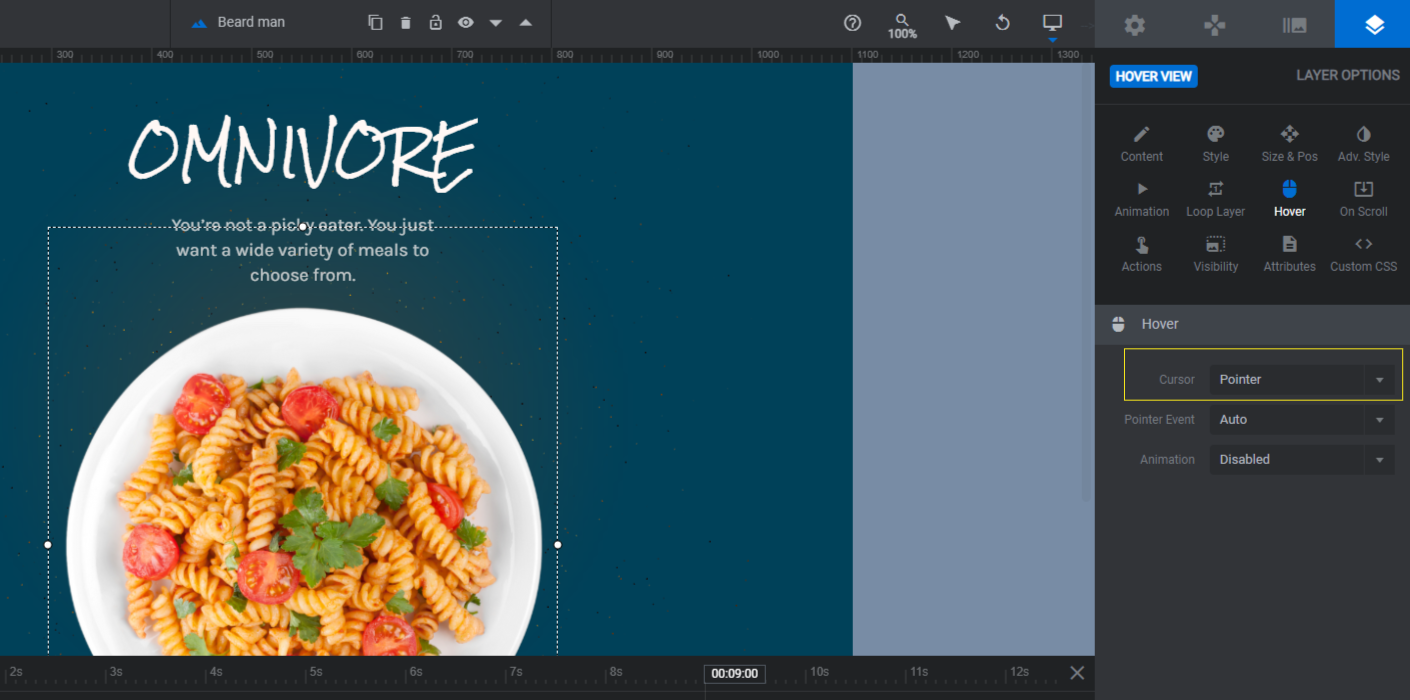This screenshot has width=1410, height=700.
Task: Collapse the Hover section header
Action: pyautogui.click(x=1252, y=324)
